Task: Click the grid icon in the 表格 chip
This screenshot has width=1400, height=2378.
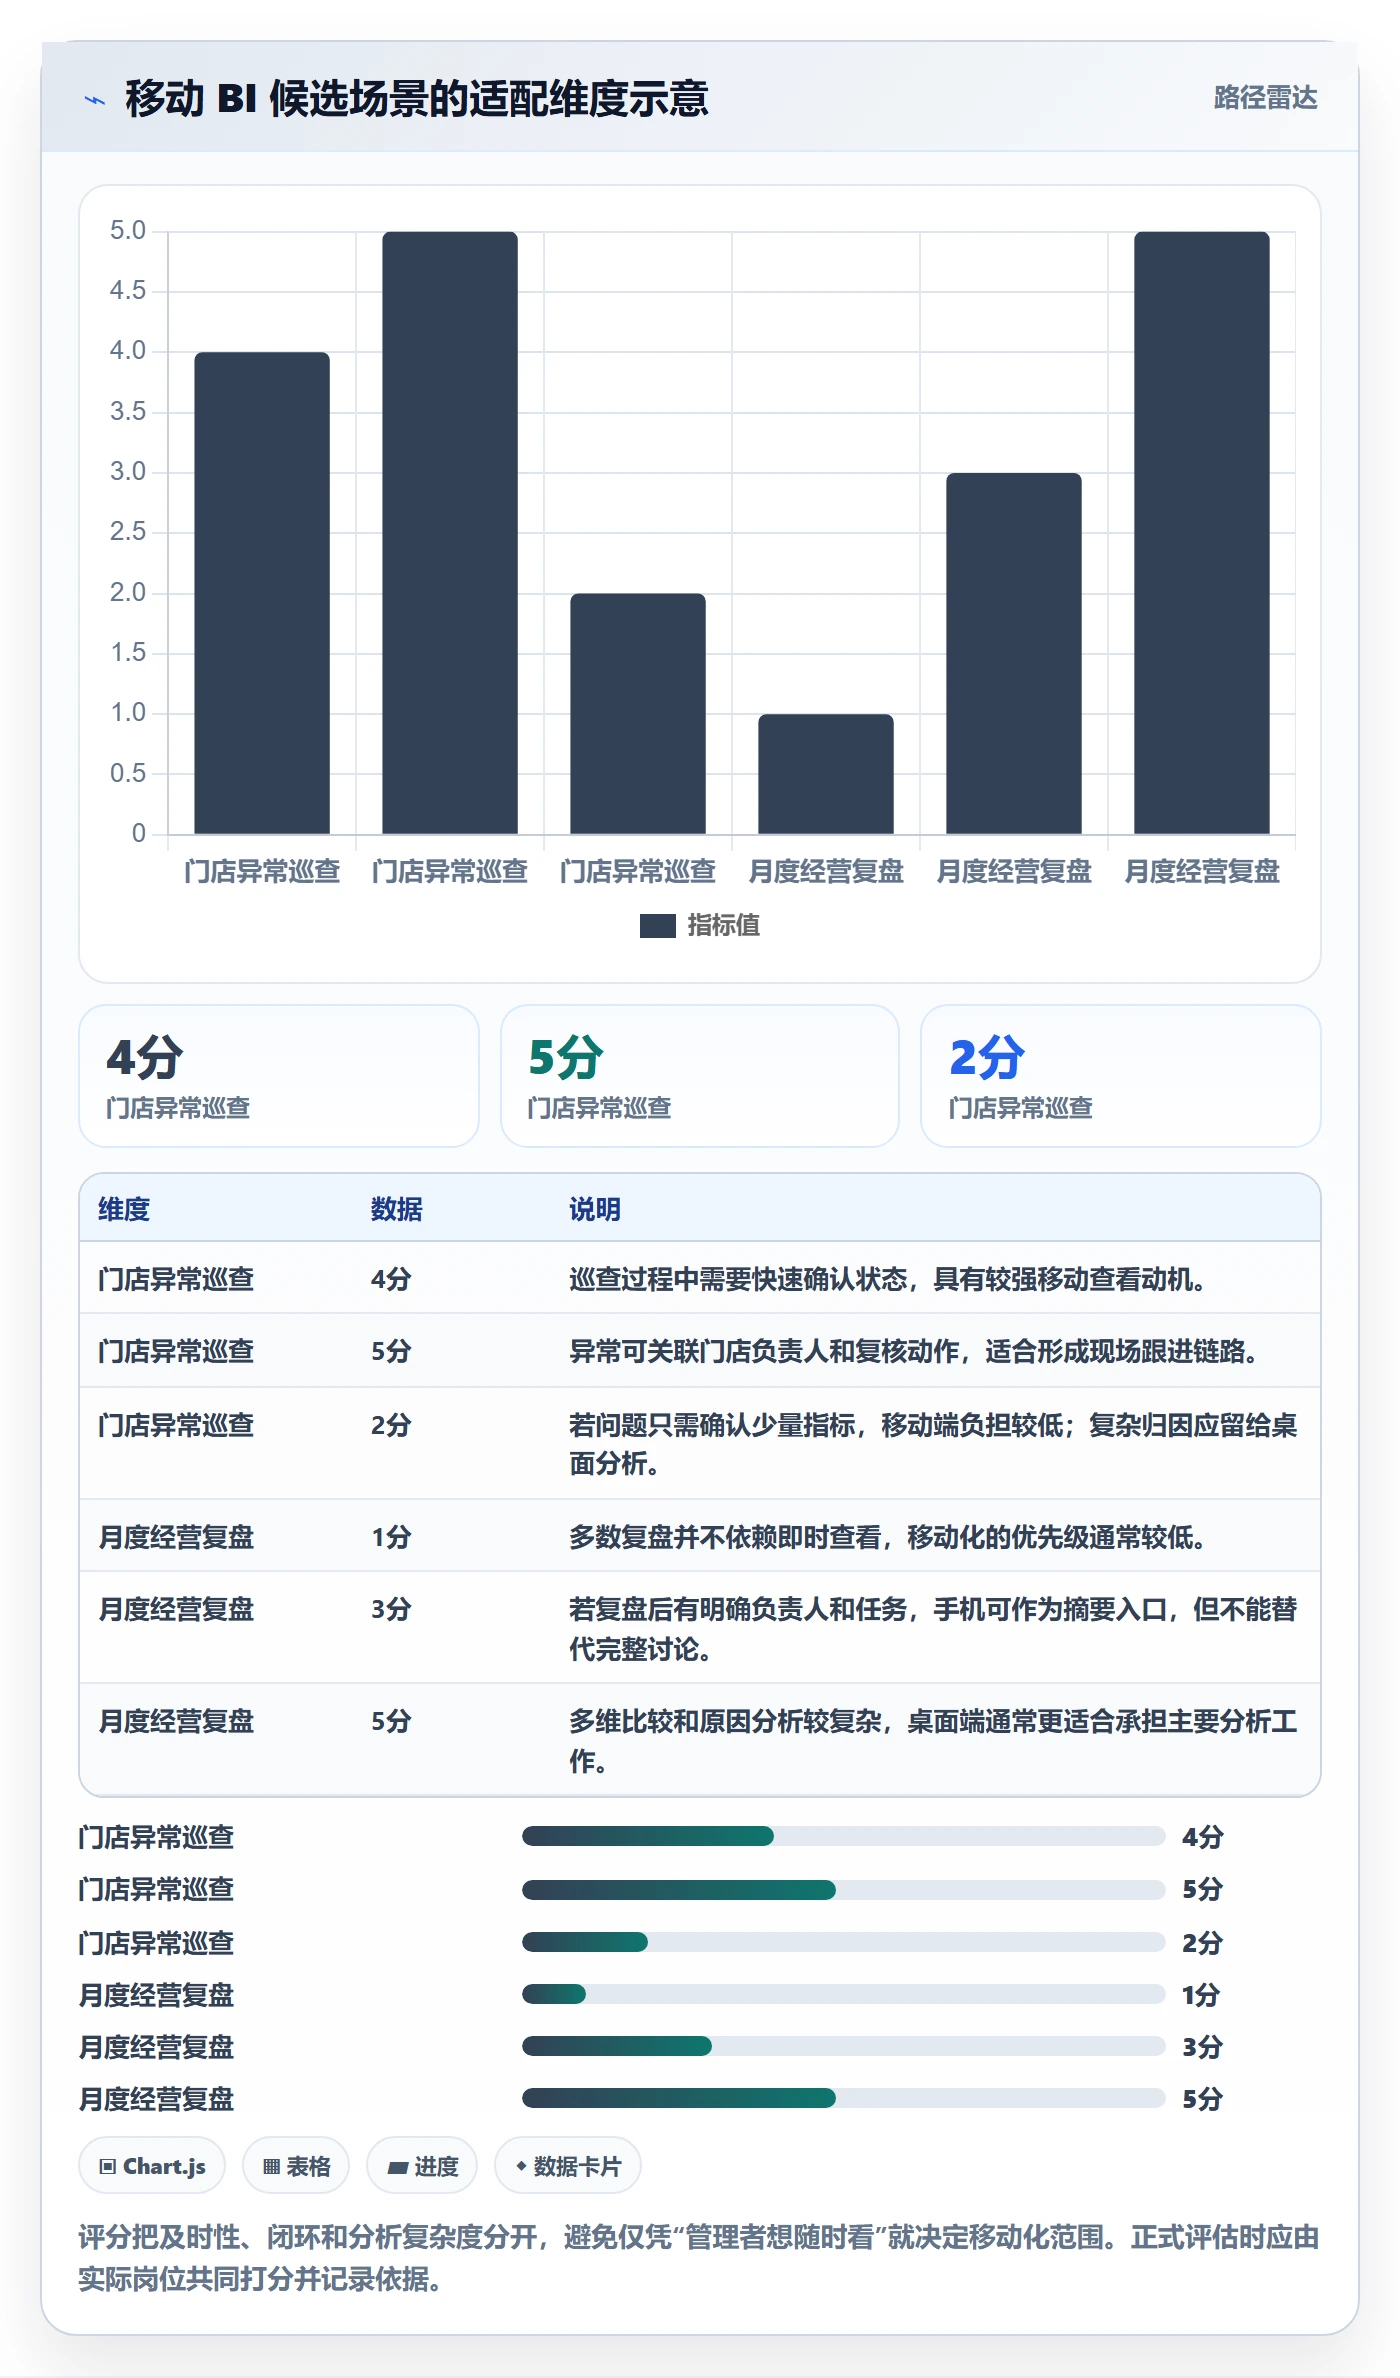Action: 271,2166
